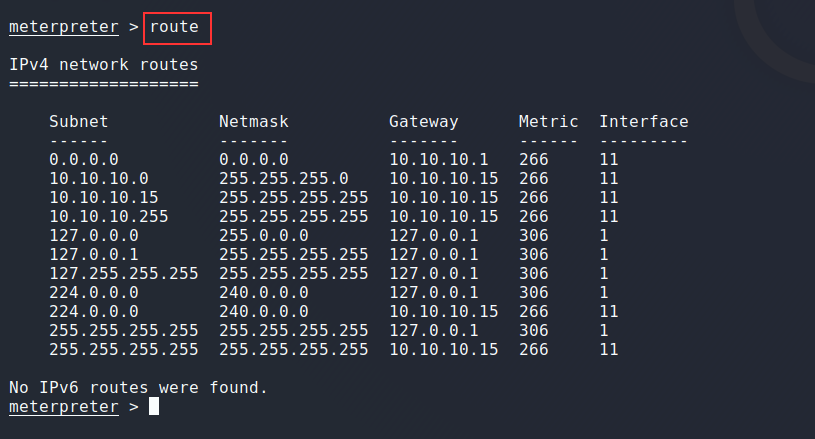The height and width of the screenshot is (439, 815).
Task: Click subnet 127.255.255.255 entry
Action: 123,273
